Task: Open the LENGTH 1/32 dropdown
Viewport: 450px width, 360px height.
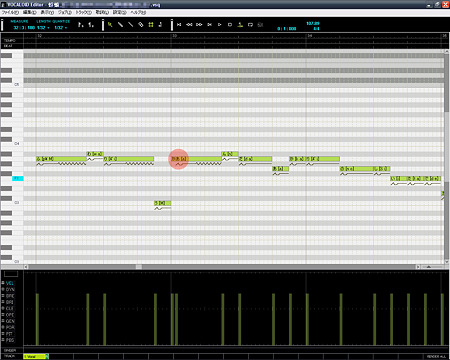Action: tap(43, 28)
